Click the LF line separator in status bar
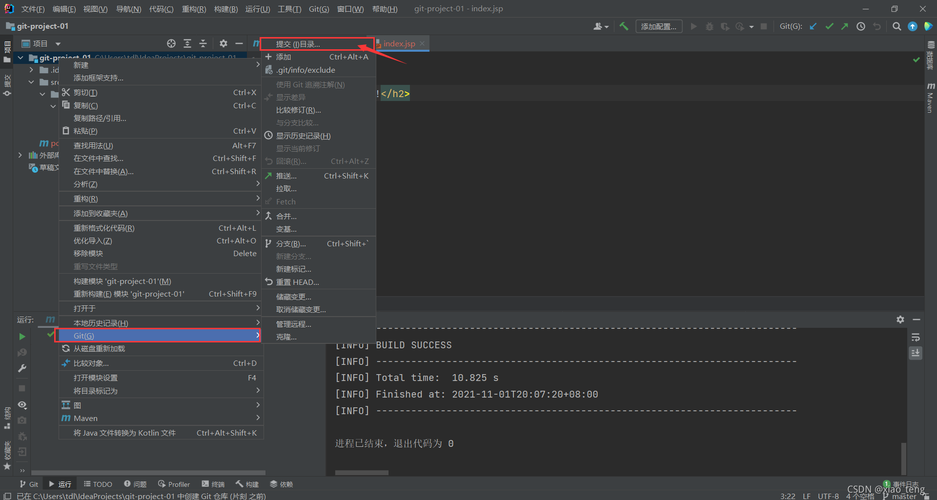 point(807,495)
